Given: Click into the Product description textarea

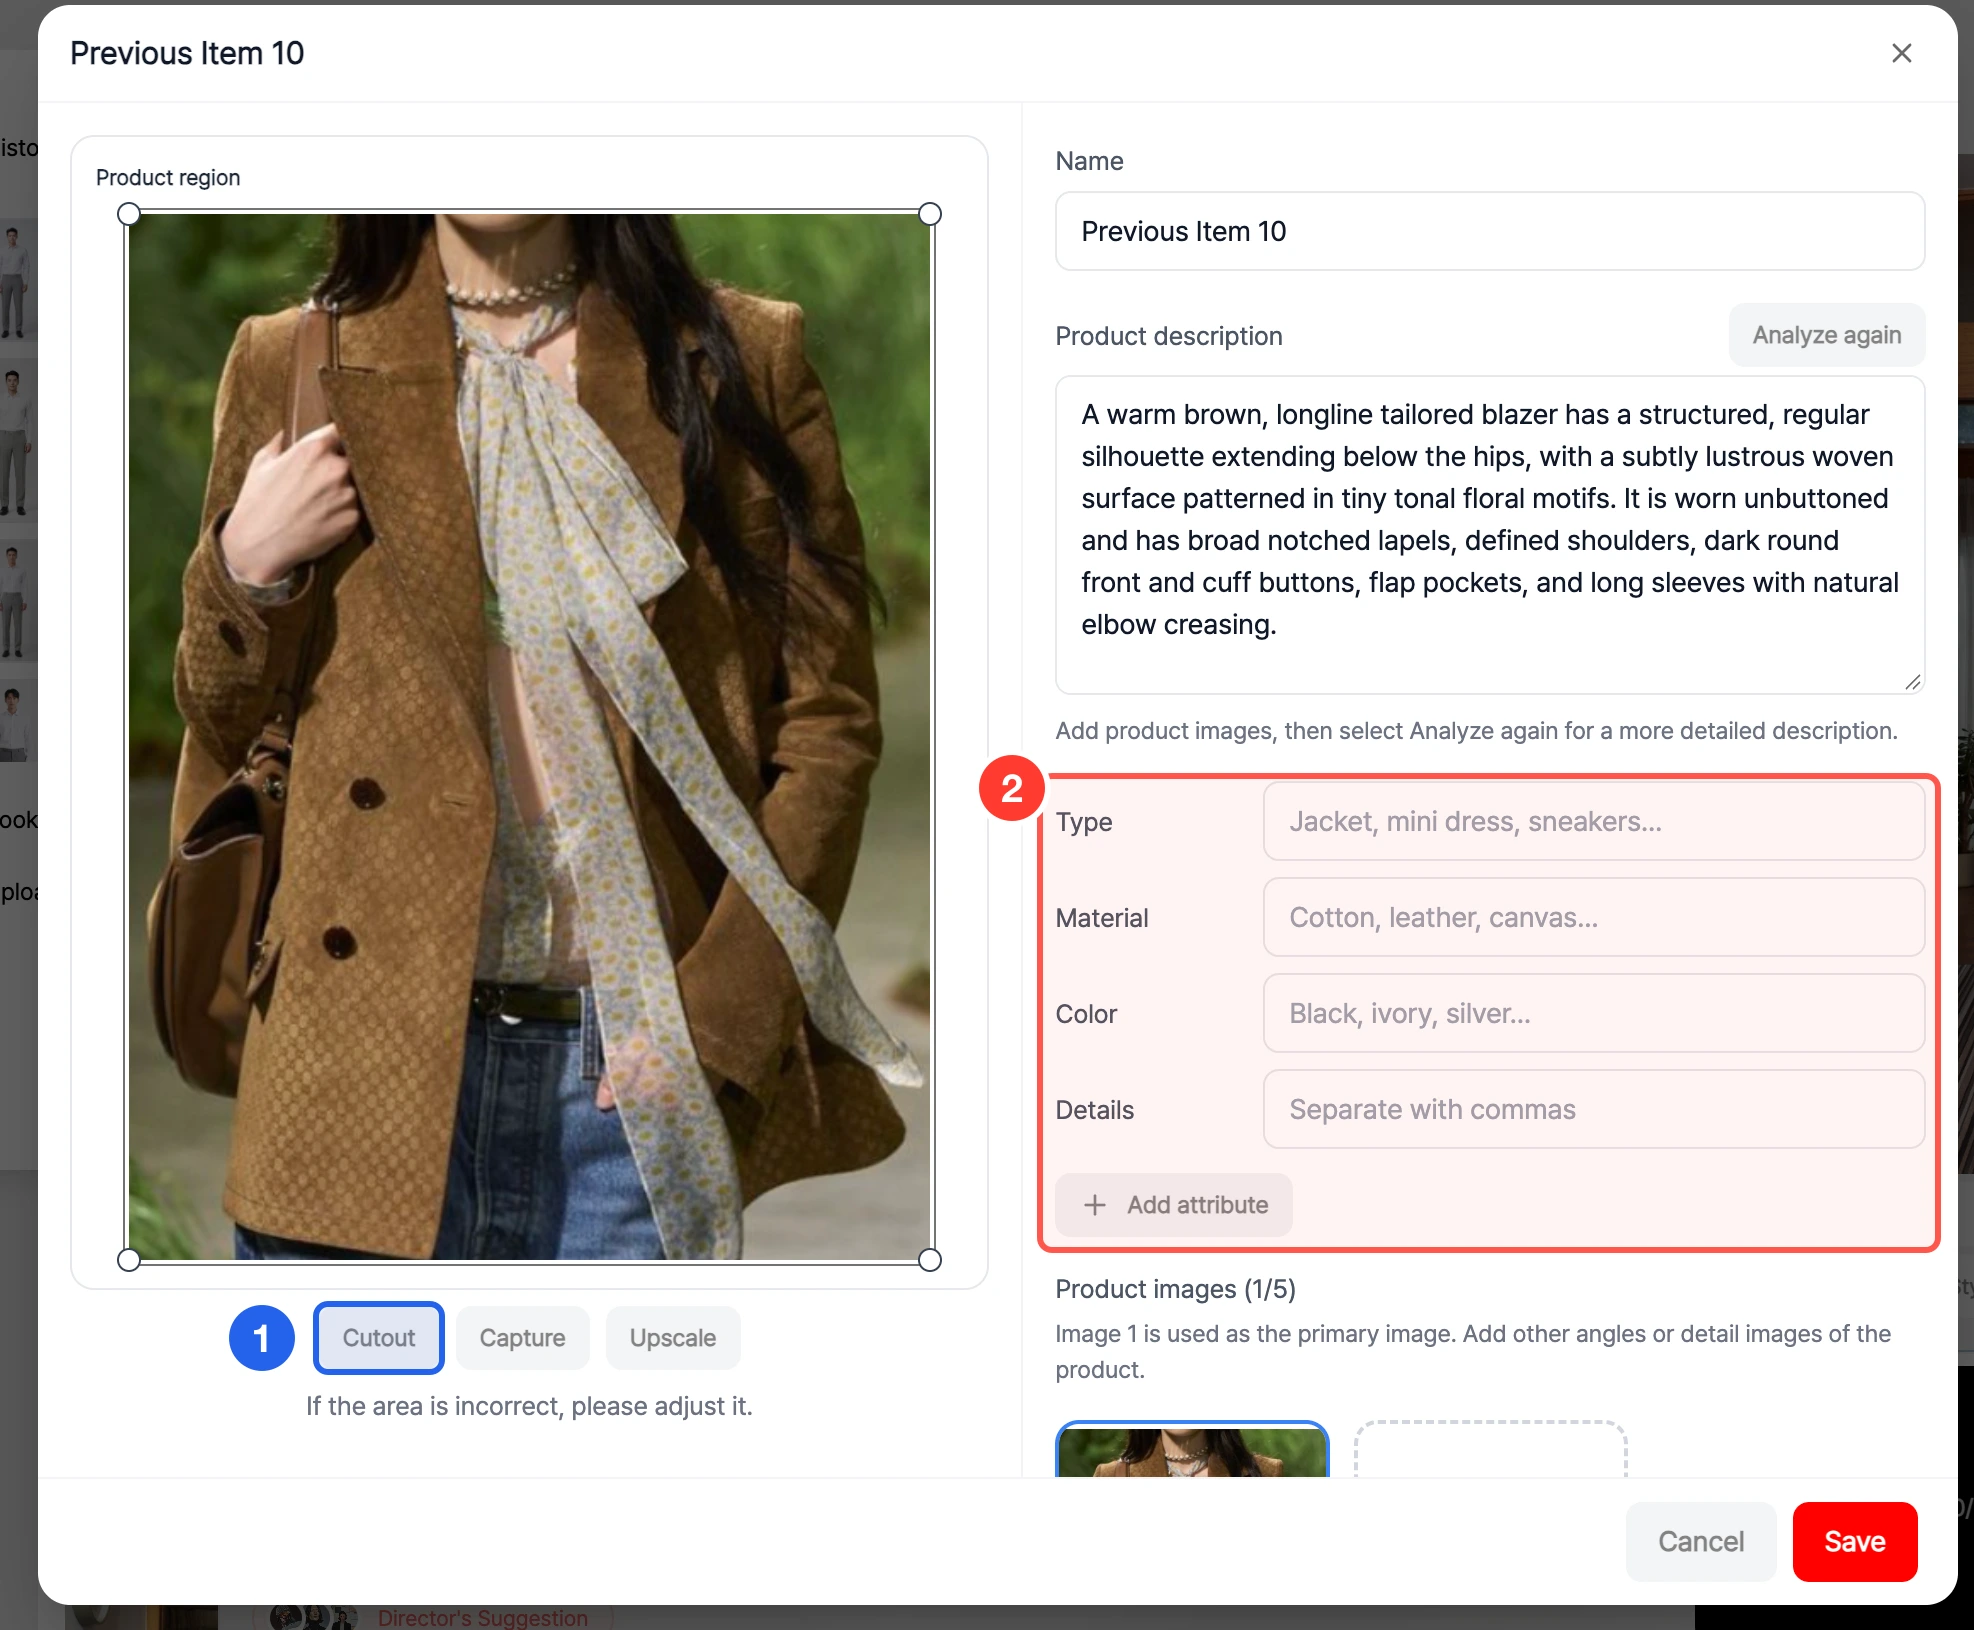Looking at the screenshot, I should tap(1489, 535).
